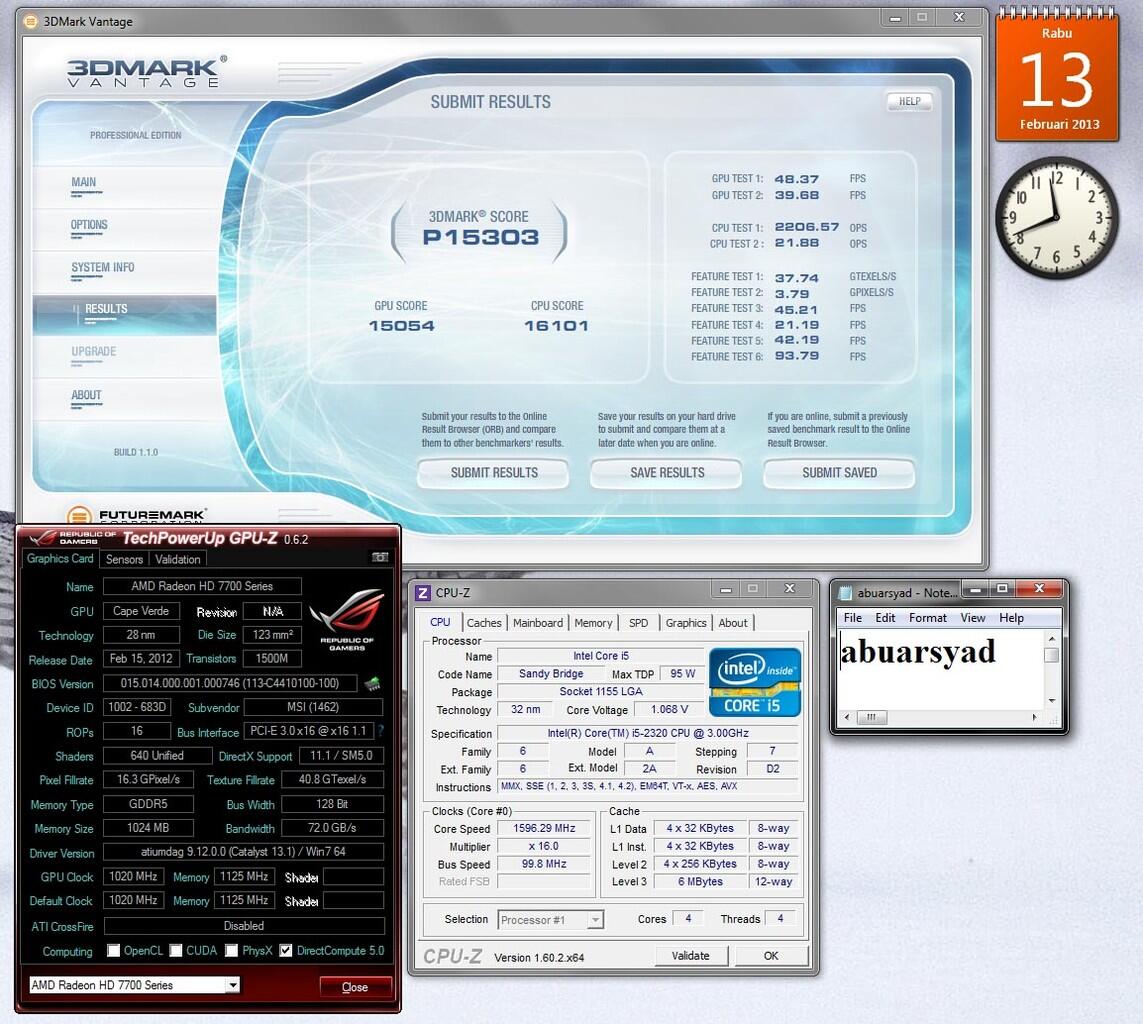Click the BIOS save chip icon in GPU-Z
This screenshot has width=1143, height=1024.
click(x=372, y=684)
